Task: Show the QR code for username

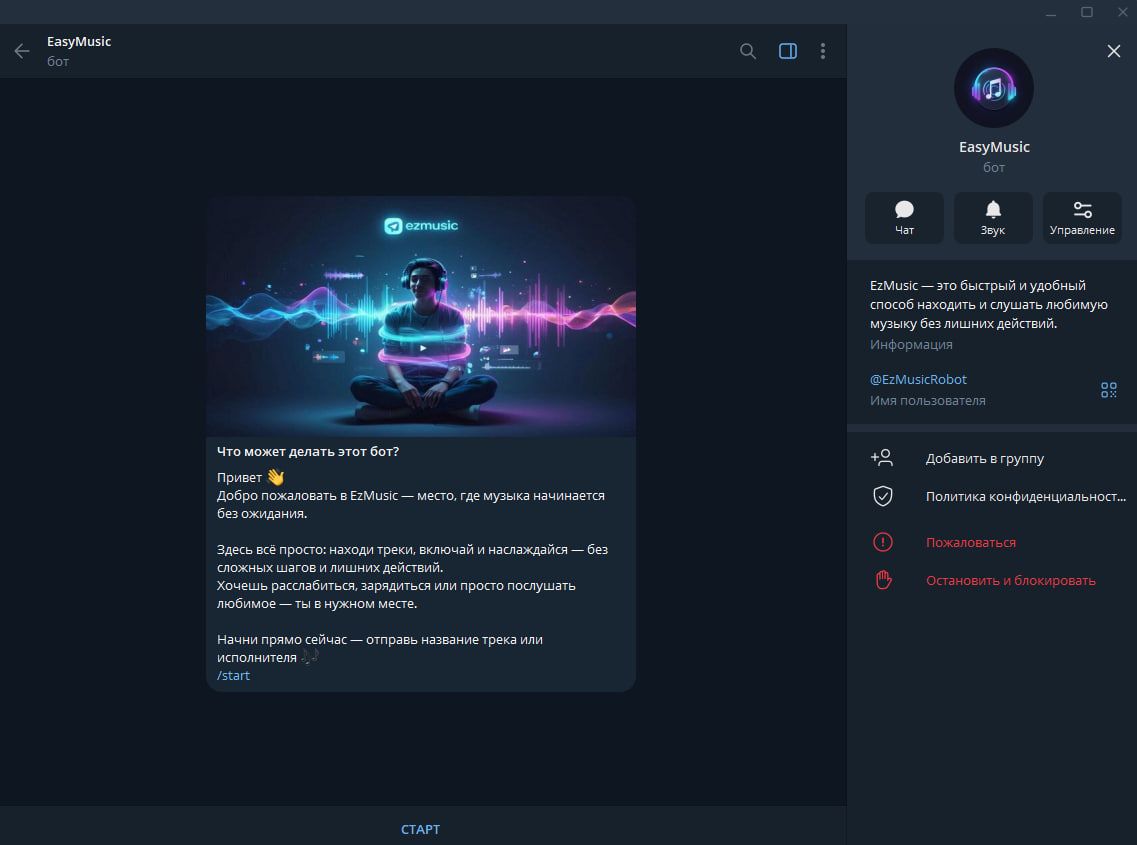Action: [1109, 390]
